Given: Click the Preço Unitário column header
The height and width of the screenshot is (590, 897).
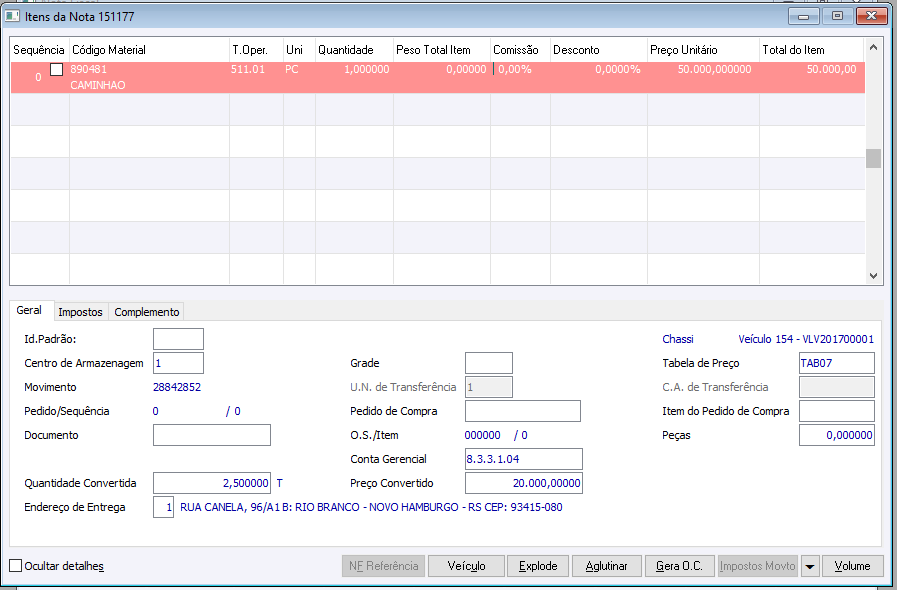Looking at the screenshot, I should [703, 50].
